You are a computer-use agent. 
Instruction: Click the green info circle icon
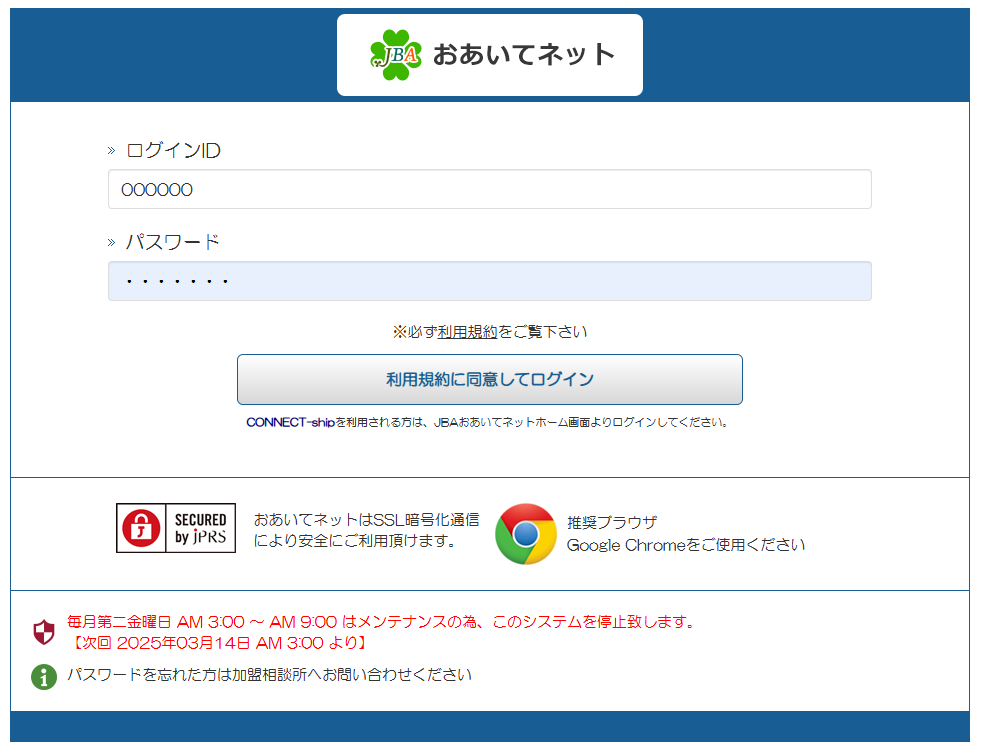click(x=44, y=676)
